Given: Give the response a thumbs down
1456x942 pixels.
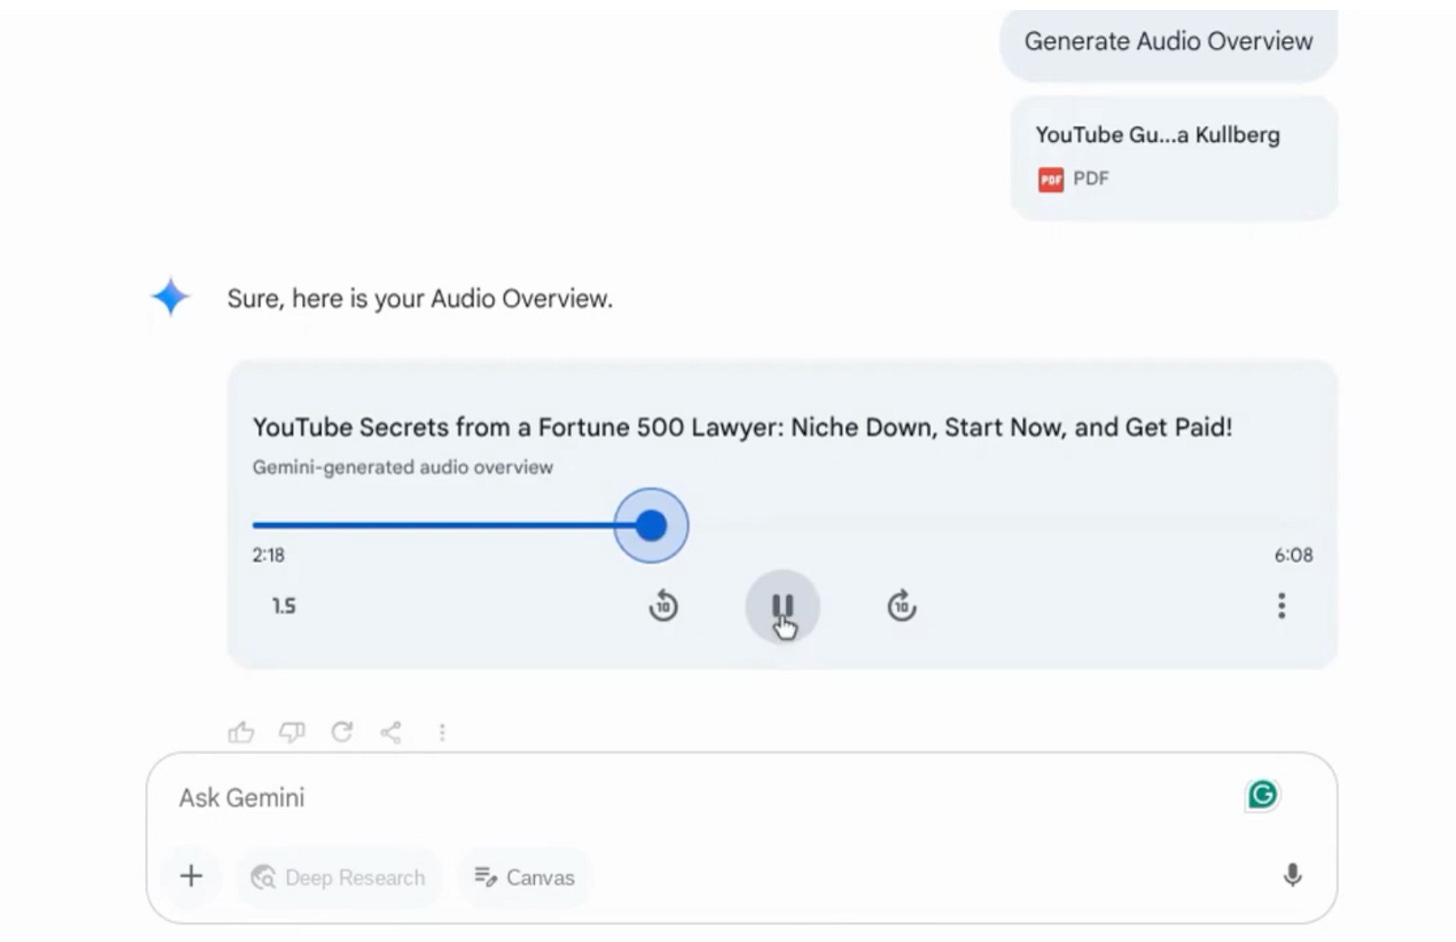Looking at the screenshot, I should 291,732.
